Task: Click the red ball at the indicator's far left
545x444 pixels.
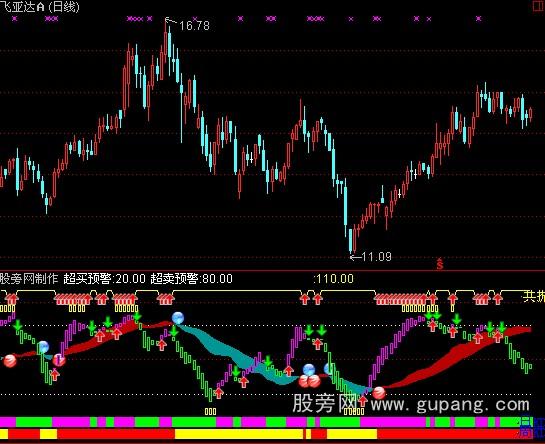Action: point(10,361)
